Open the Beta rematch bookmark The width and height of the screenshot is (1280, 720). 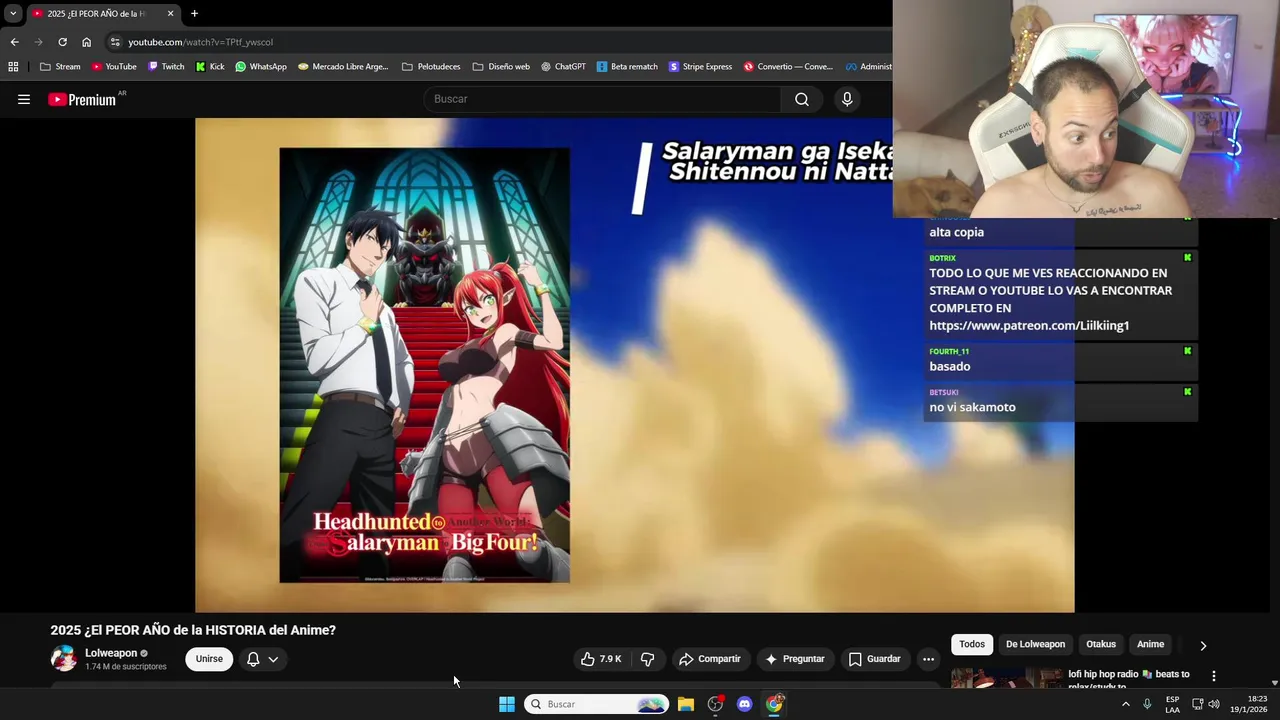click(x=627, y=67)
